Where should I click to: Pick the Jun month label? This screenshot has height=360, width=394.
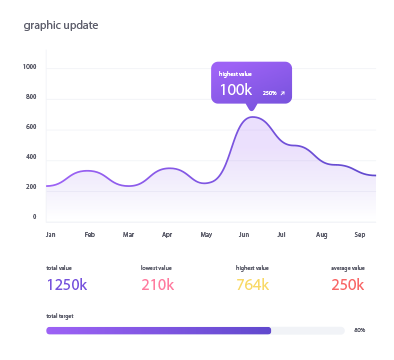click(x=244, y=235)
